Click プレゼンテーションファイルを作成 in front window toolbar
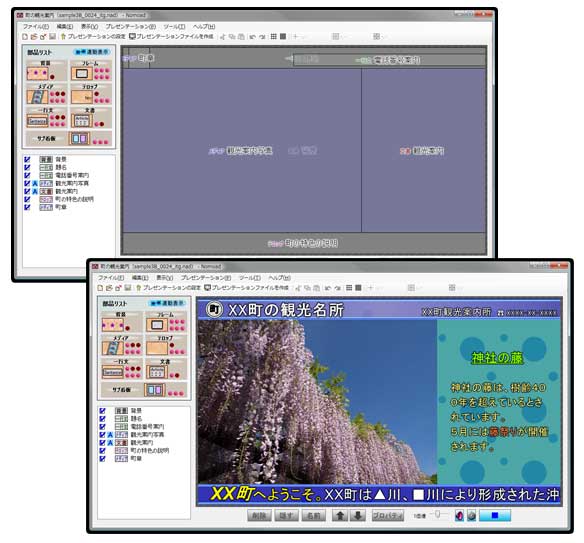This screenshot has height=543, width=584. pos(247,288)
